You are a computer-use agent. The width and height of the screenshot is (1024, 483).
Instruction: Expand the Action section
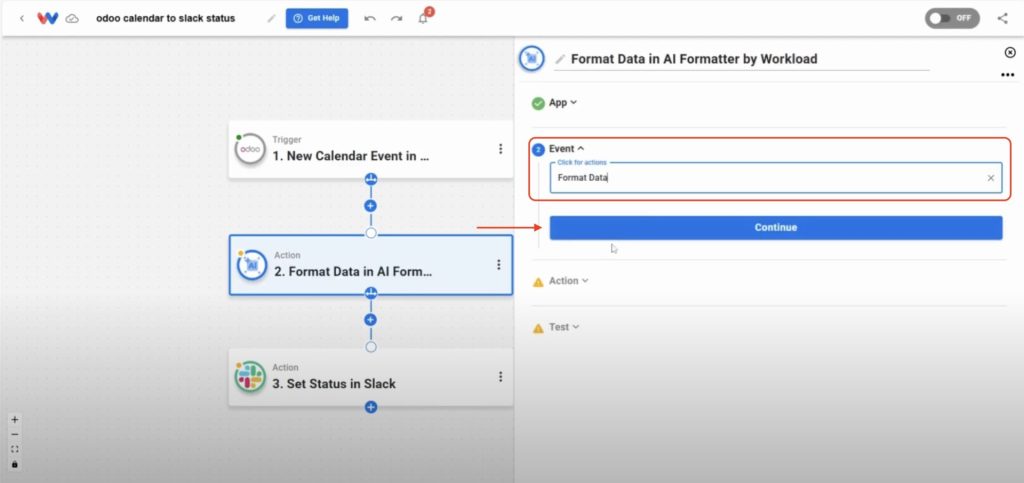(x=568, y=281)
